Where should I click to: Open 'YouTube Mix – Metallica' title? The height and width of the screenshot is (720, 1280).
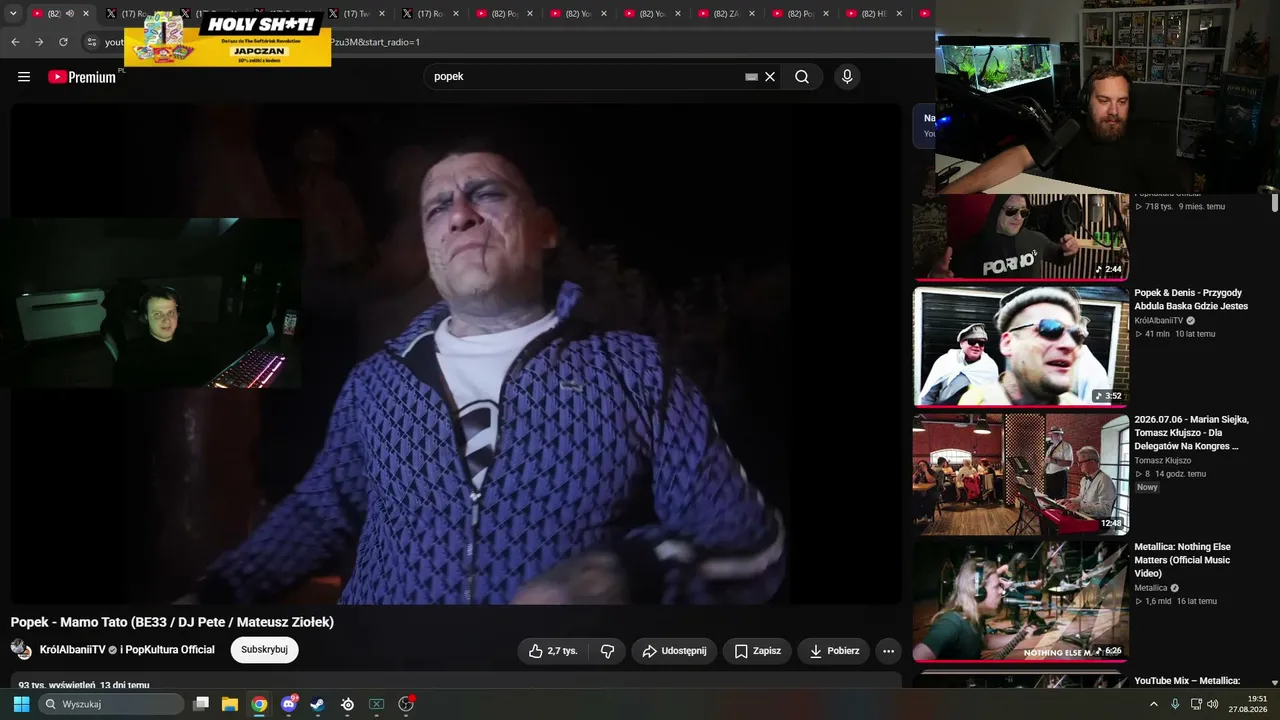[x=1187, y=681]
